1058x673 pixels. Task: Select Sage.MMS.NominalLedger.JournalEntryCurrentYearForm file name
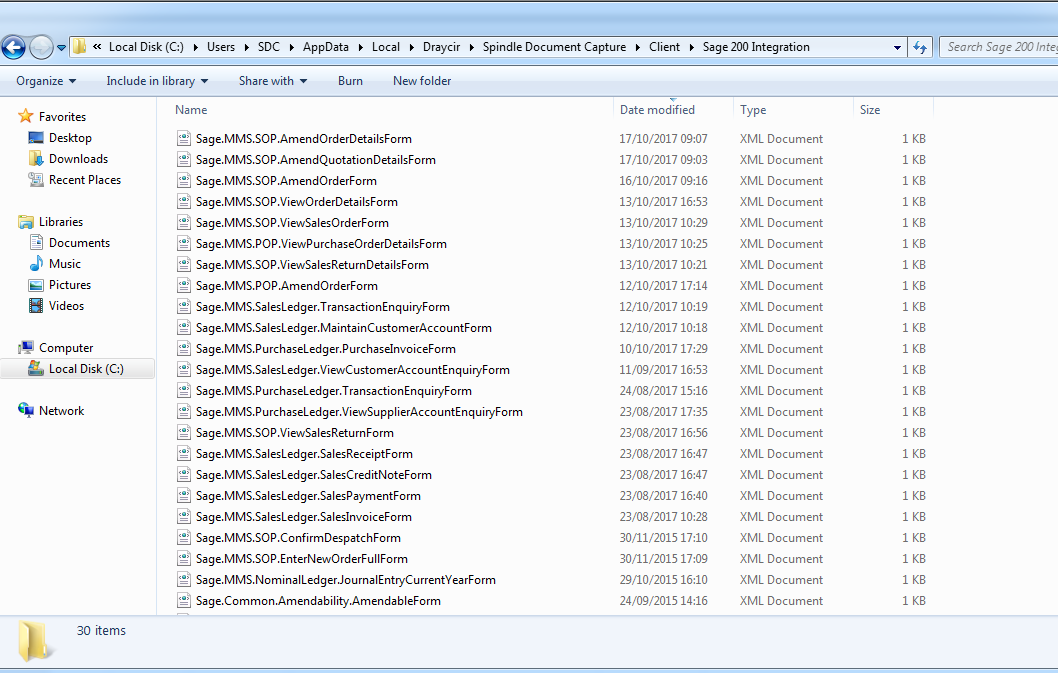tap(345, 580)
